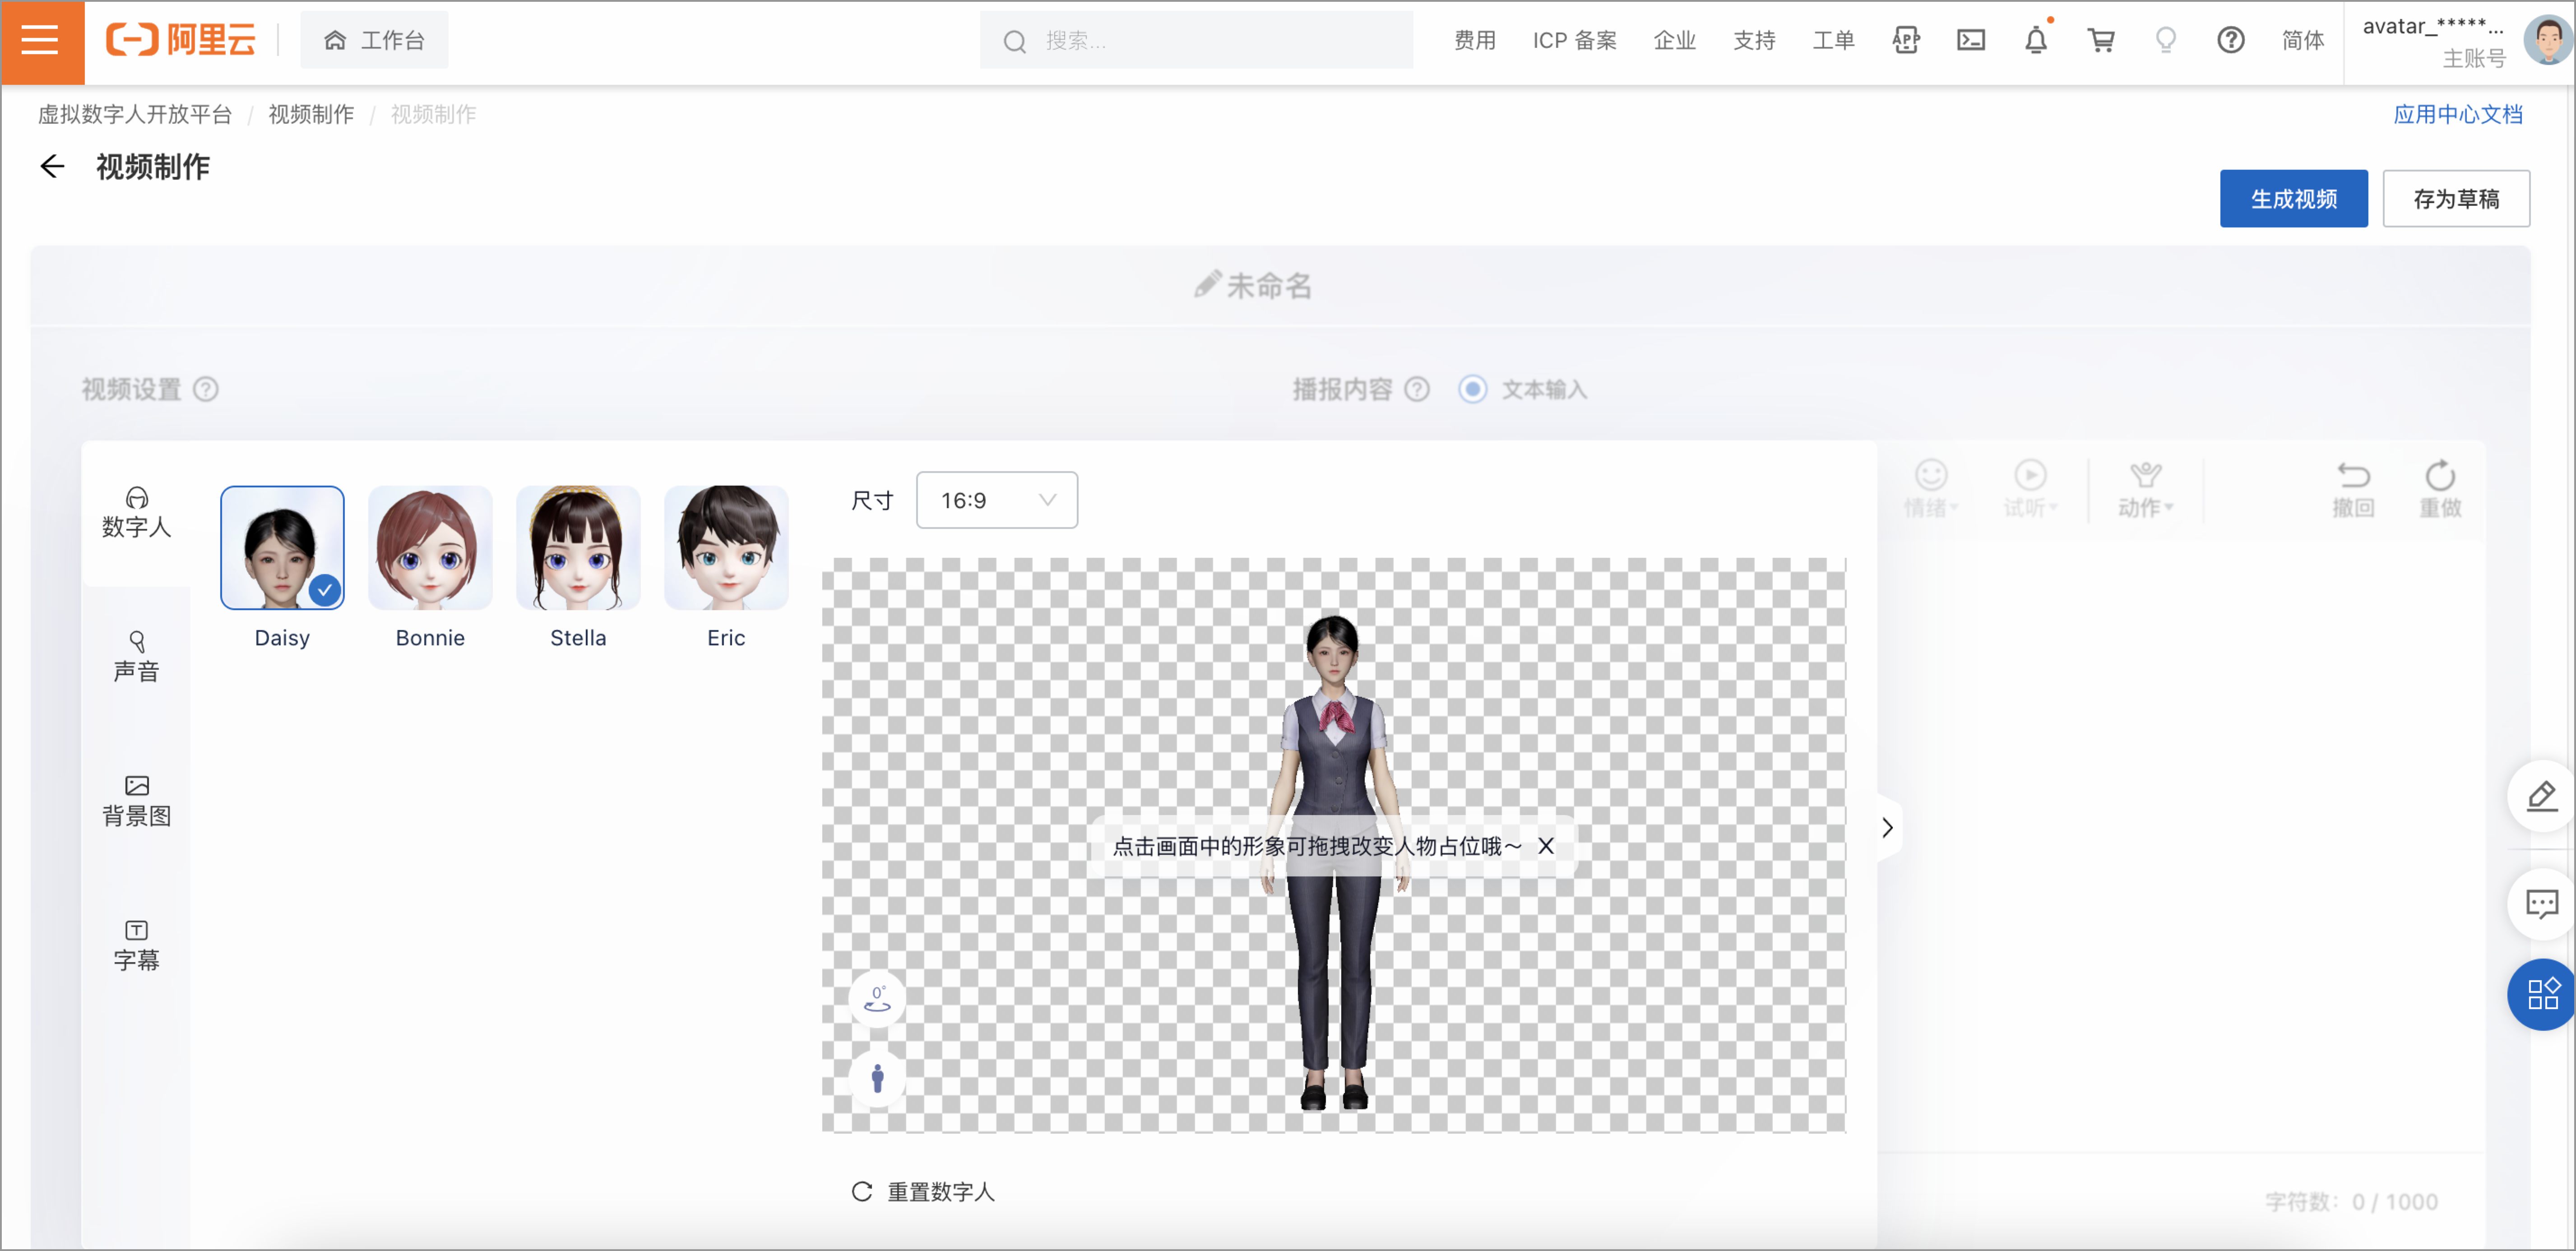2576x1251 pixels.
Task: Open the 尺寸 16:9 dropdown
Action: coord(997,500)
